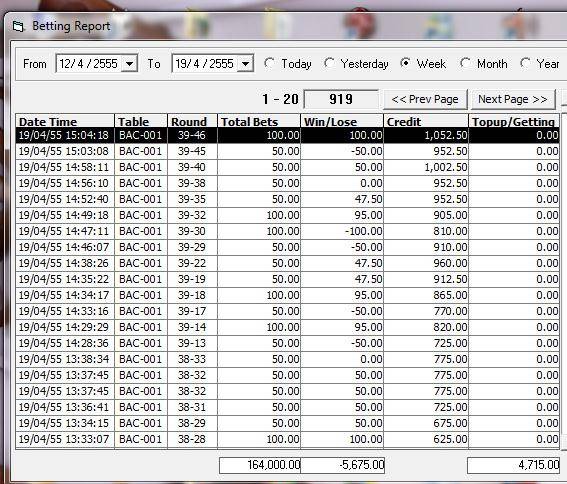
Task: Click the From date field 12/4/2555
Action: tap(97, 64)
